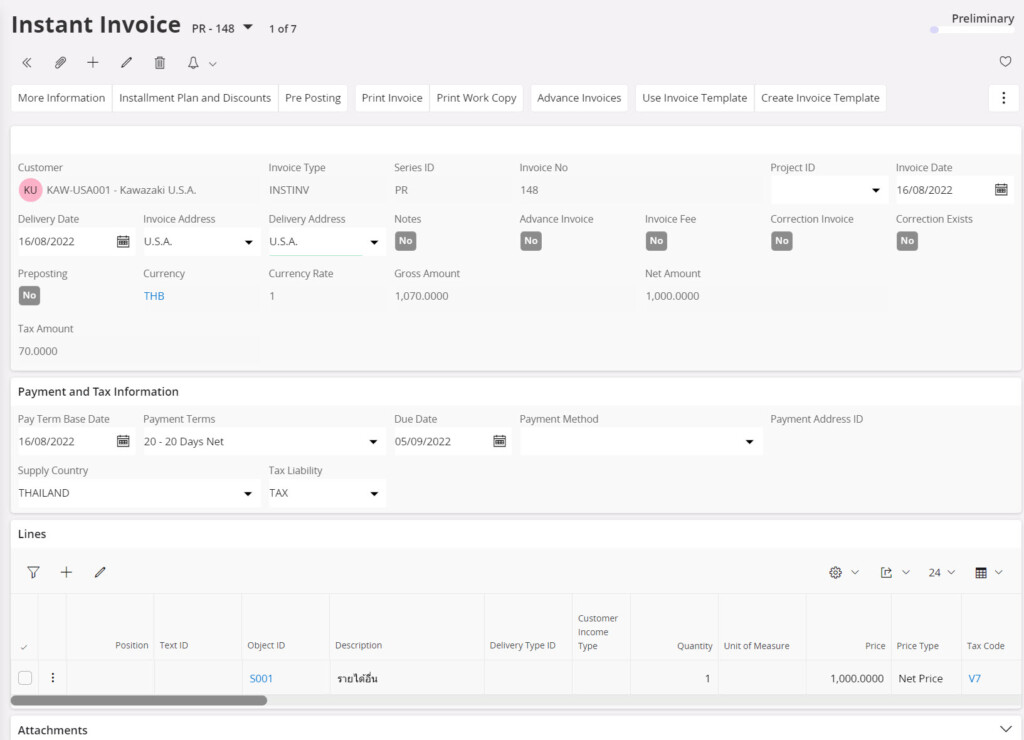Click the double-chevron back navigation icon

coord(27,63)
